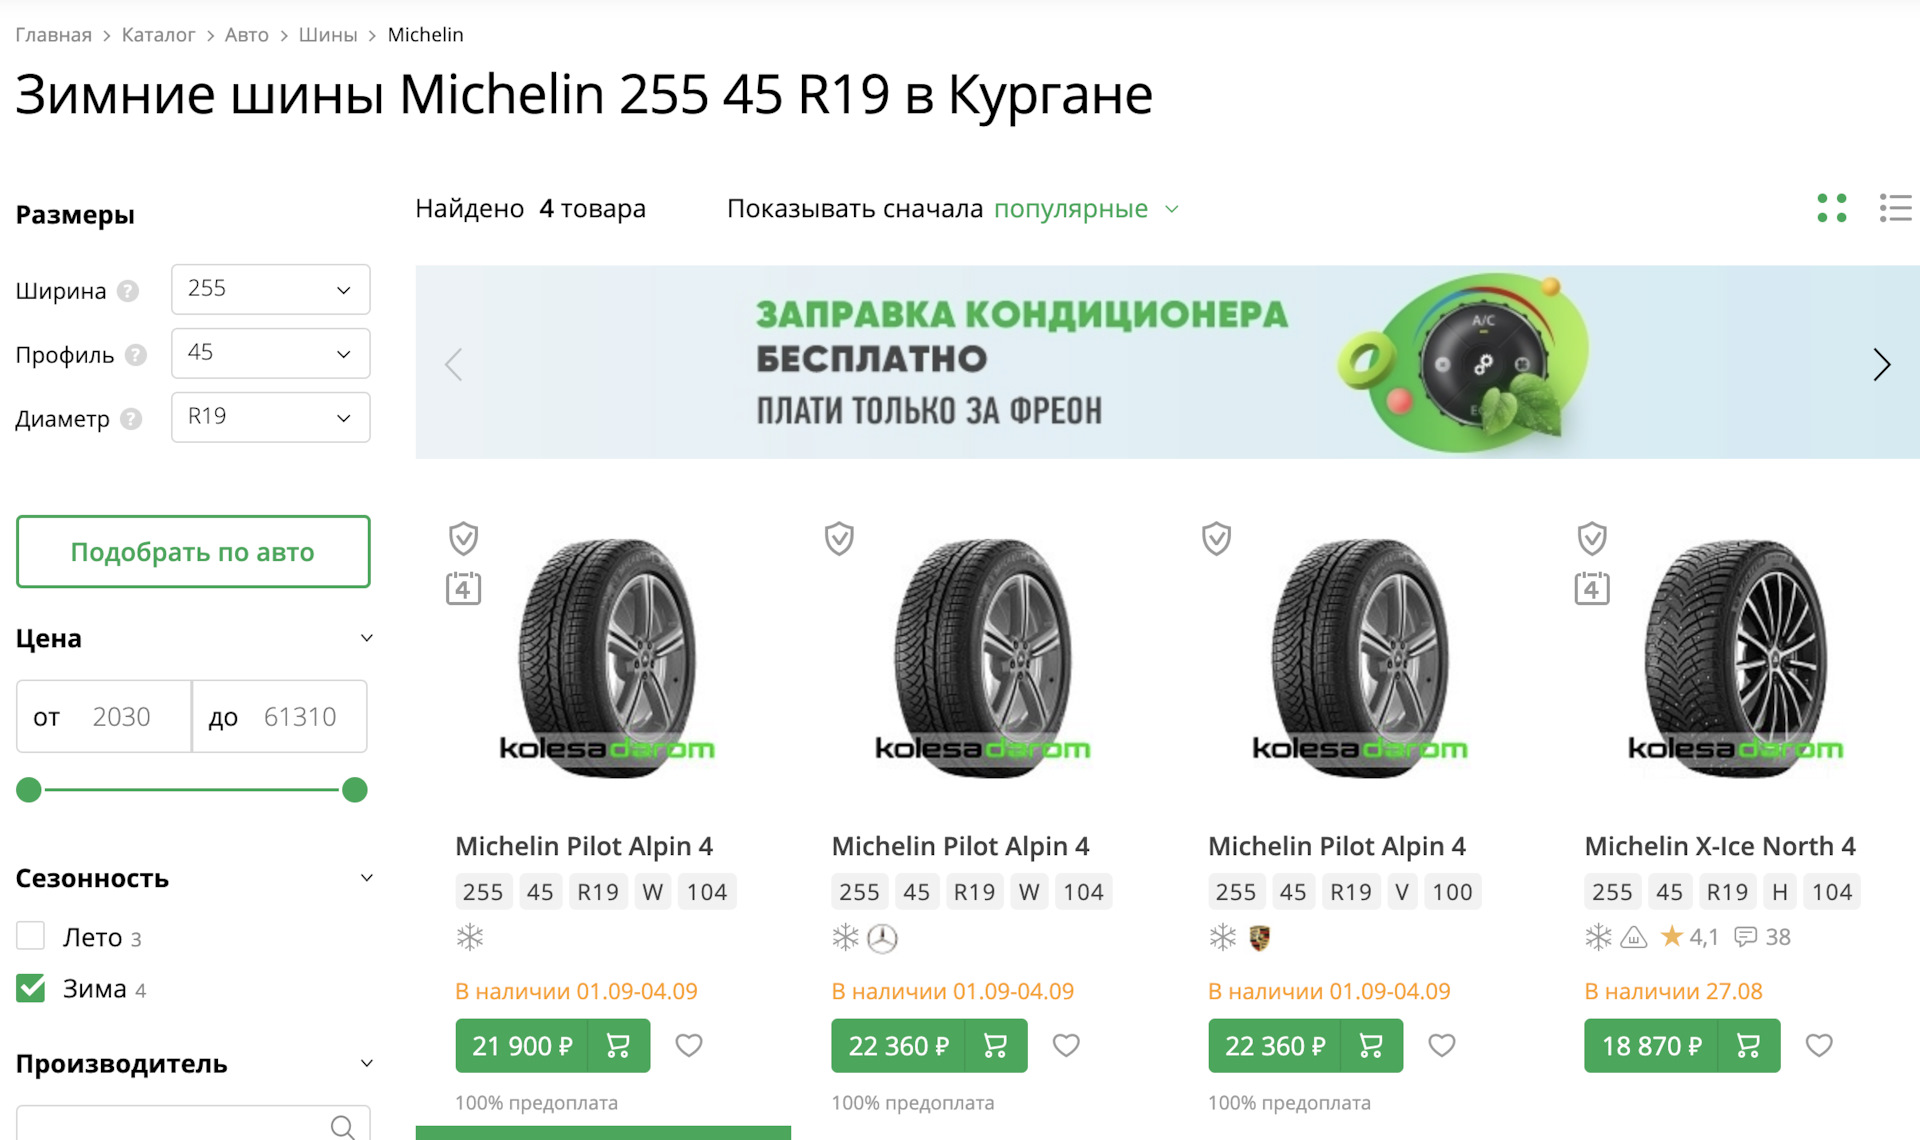Switch to list view layout

click(1894, 208)
